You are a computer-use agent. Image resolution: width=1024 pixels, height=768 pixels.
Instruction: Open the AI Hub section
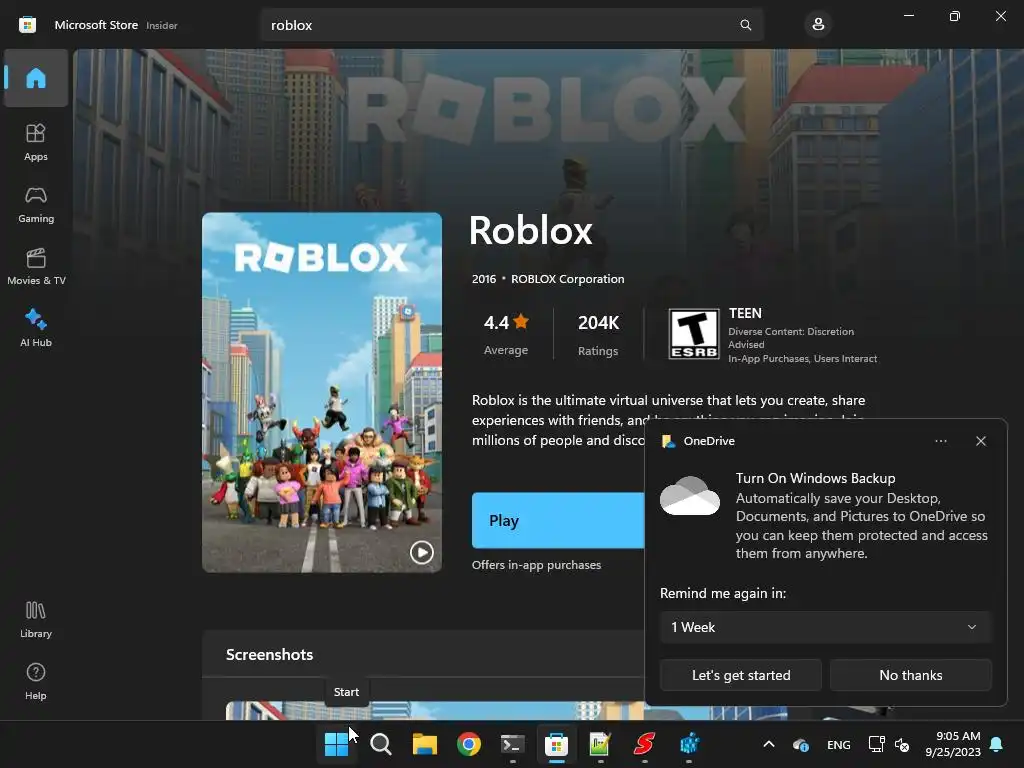[x=36, y=328]
